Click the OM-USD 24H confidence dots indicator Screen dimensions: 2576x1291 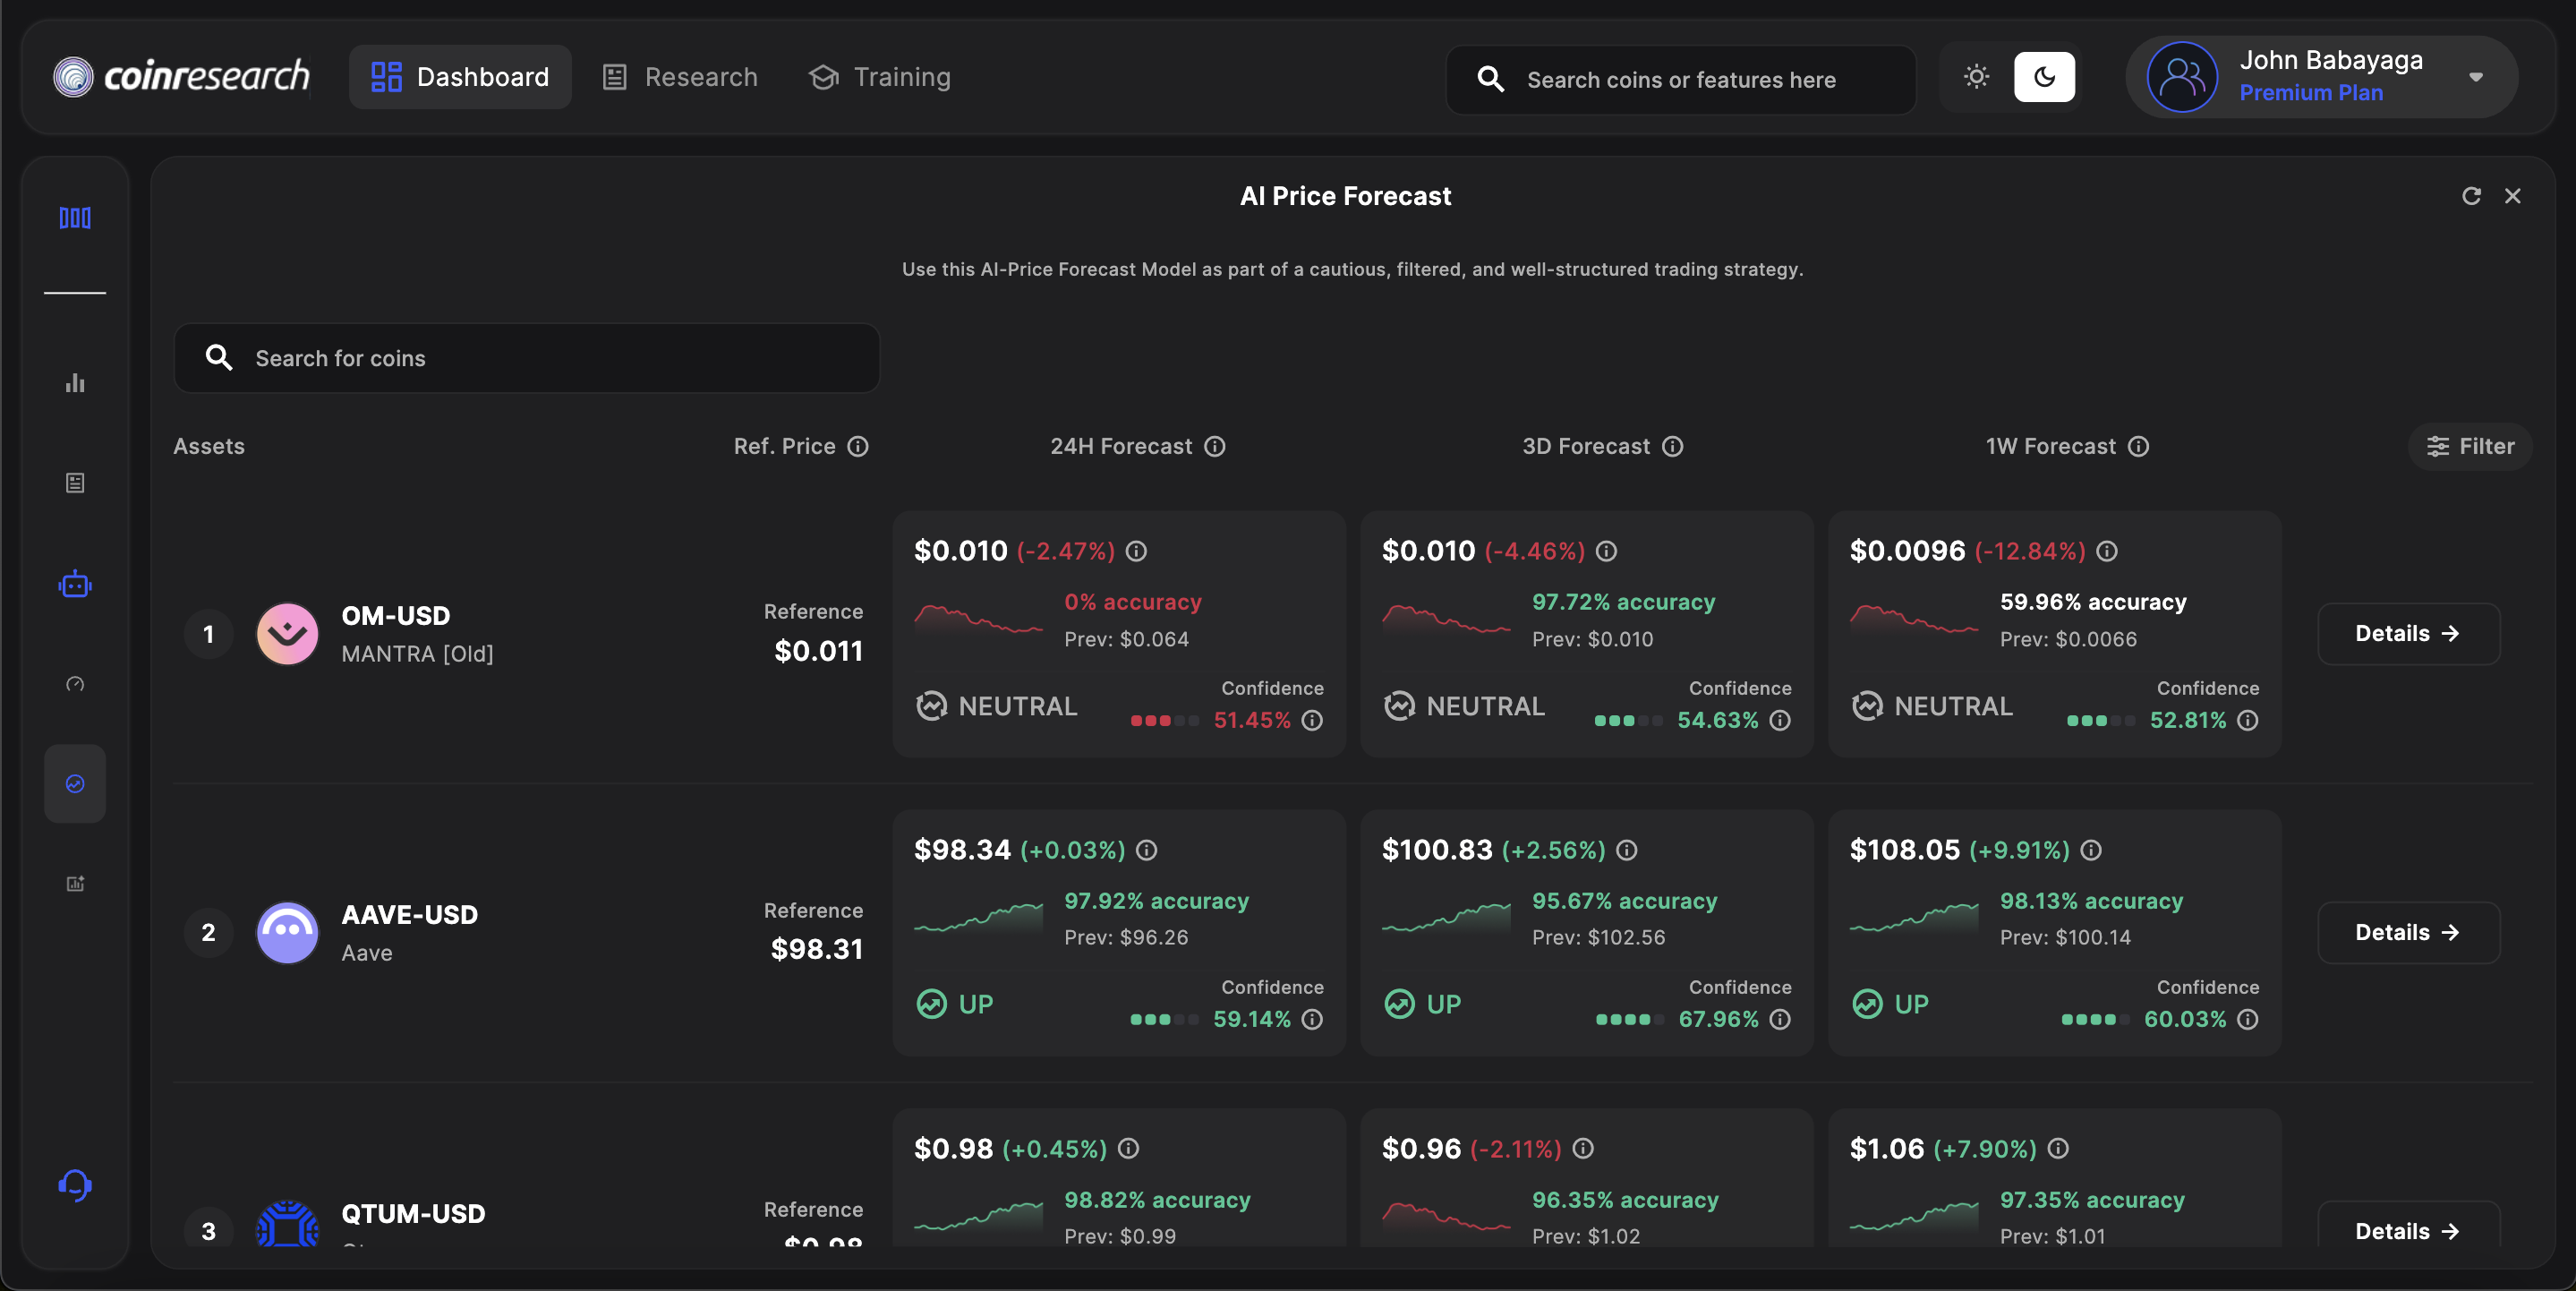pyautogui.click(x=1164, y=721)
